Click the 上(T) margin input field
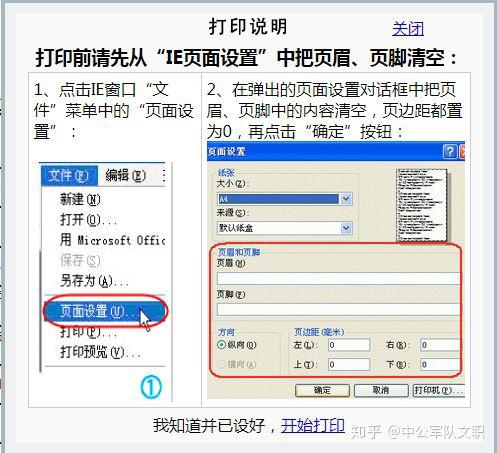Screen dimensions: 497x453 coord(349,364)
